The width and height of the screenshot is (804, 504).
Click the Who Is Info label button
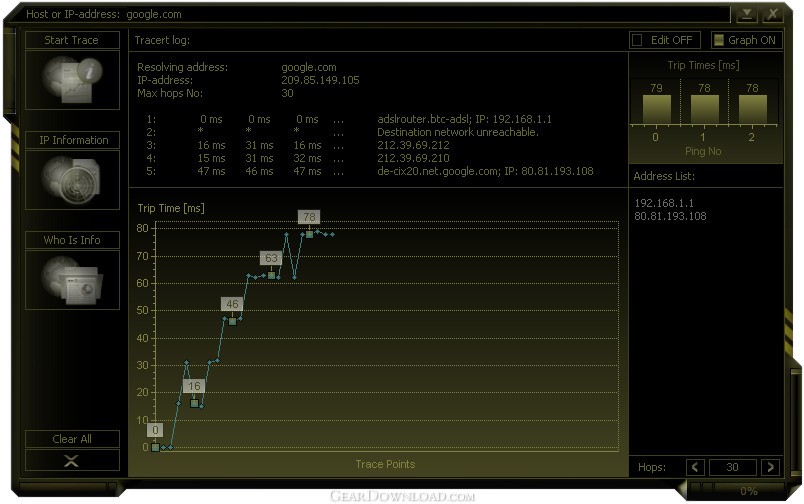[x=72, y=240]
